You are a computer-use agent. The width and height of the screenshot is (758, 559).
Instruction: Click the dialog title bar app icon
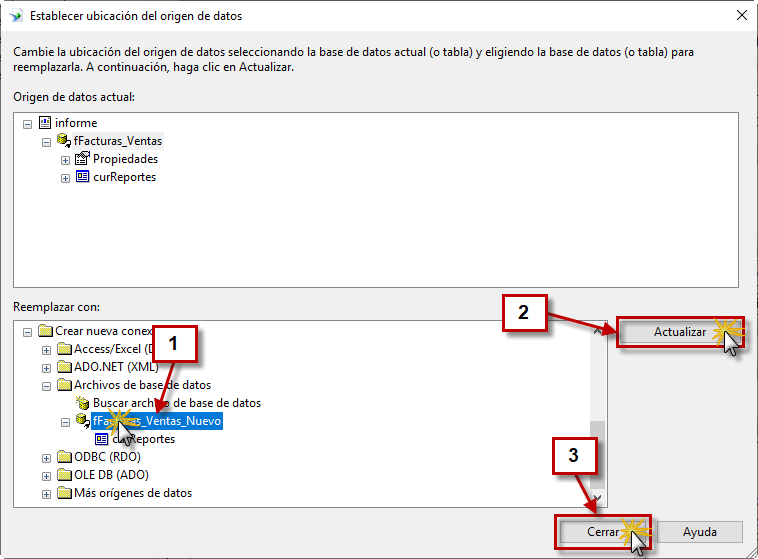[16, 16]
